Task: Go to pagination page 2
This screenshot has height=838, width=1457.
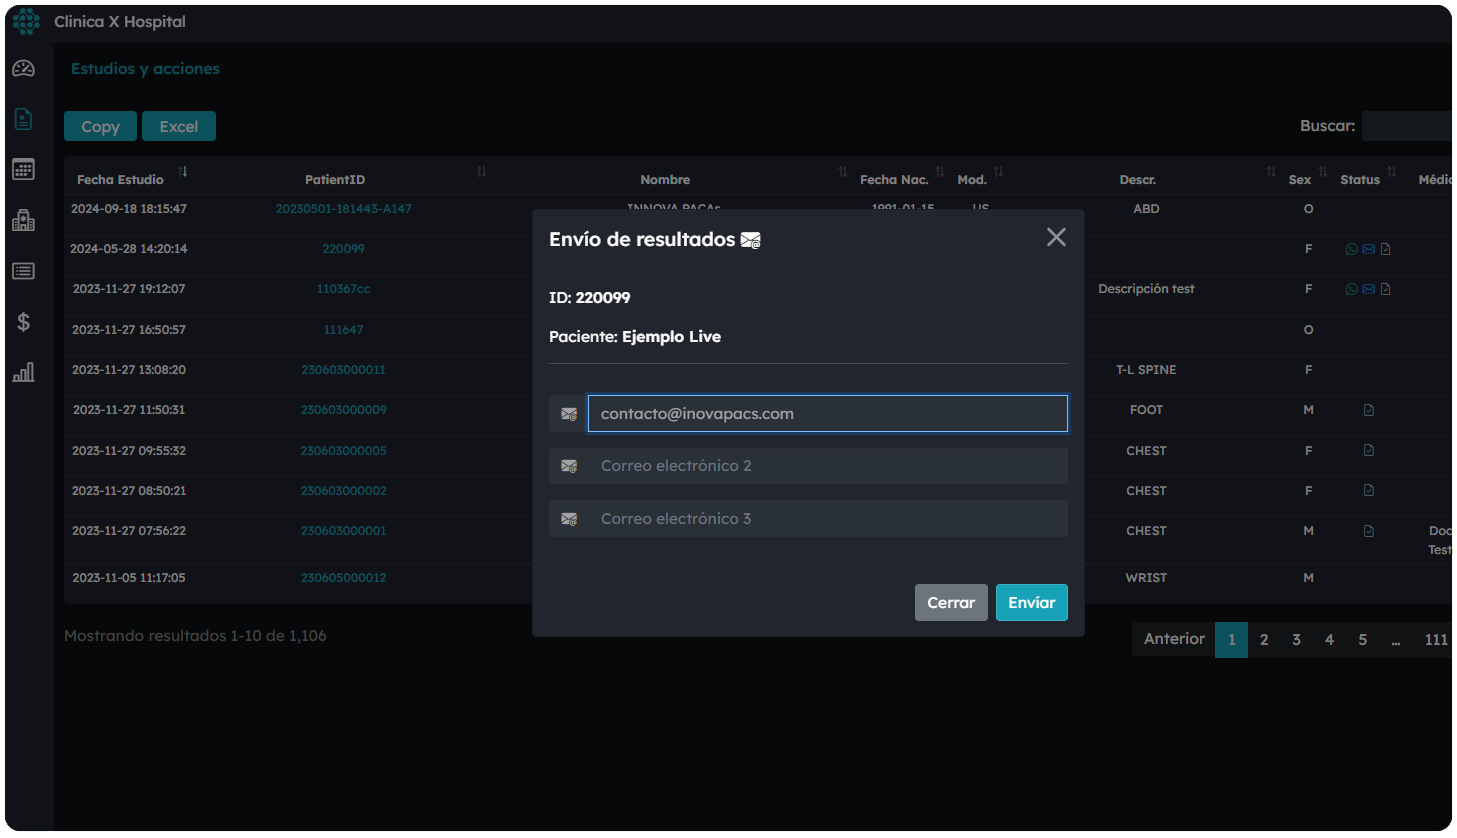Action: click(x=1264, y=640)
